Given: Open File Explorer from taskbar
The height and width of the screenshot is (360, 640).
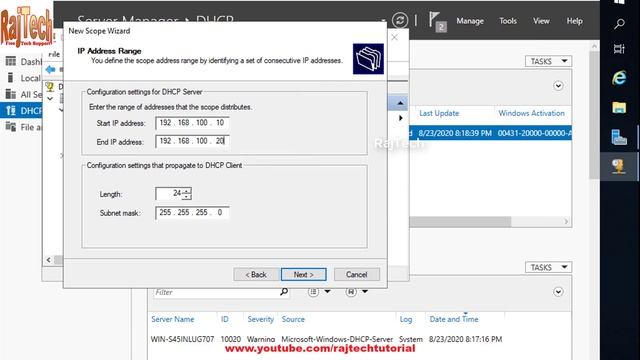Looking at the screenshot, I should [619, 107].
